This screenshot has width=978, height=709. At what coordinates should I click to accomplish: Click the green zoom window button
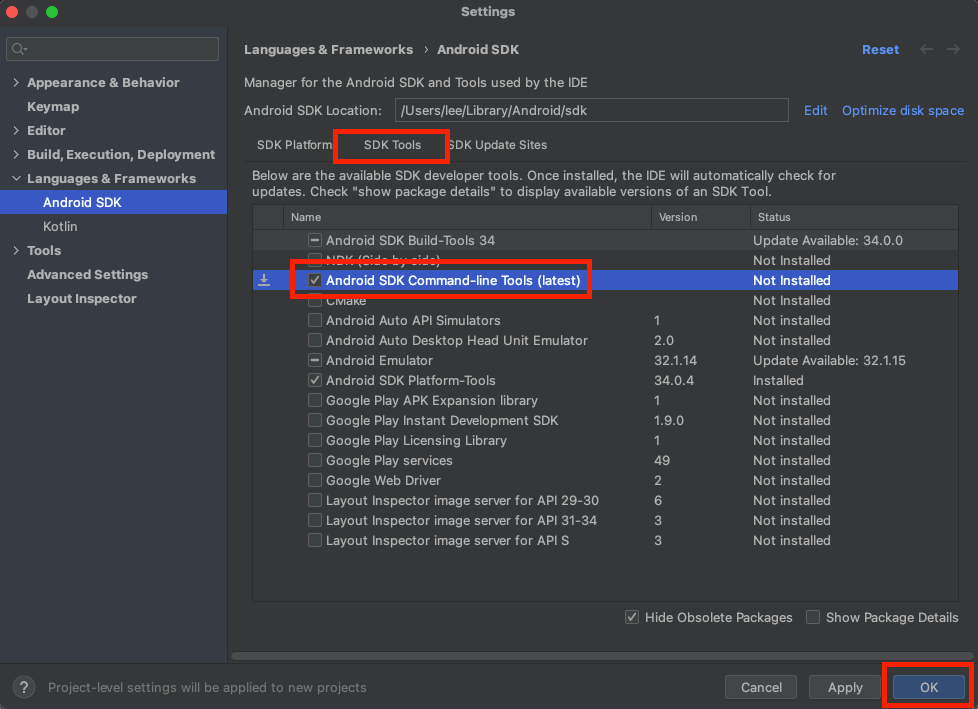tap(52, 12)
